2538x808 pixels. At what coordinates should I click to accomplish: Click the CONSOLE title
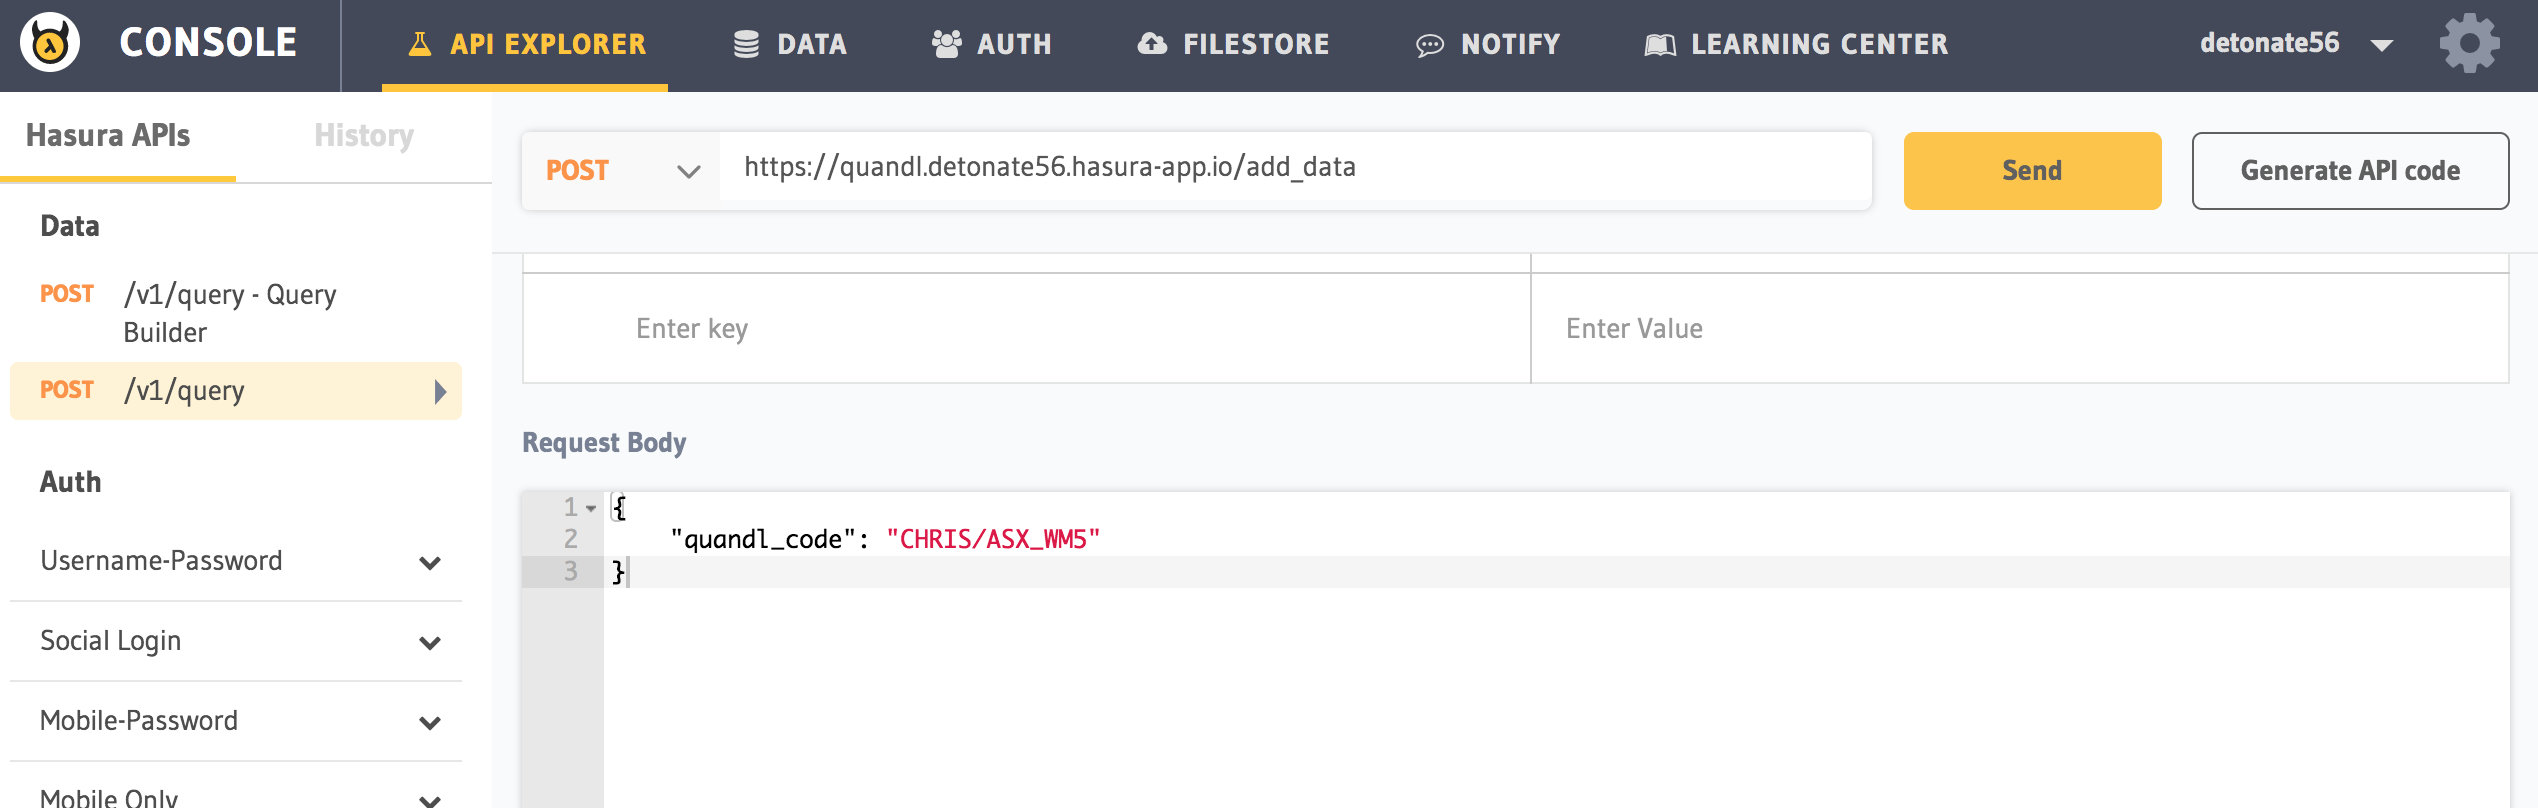click(208, 43)
